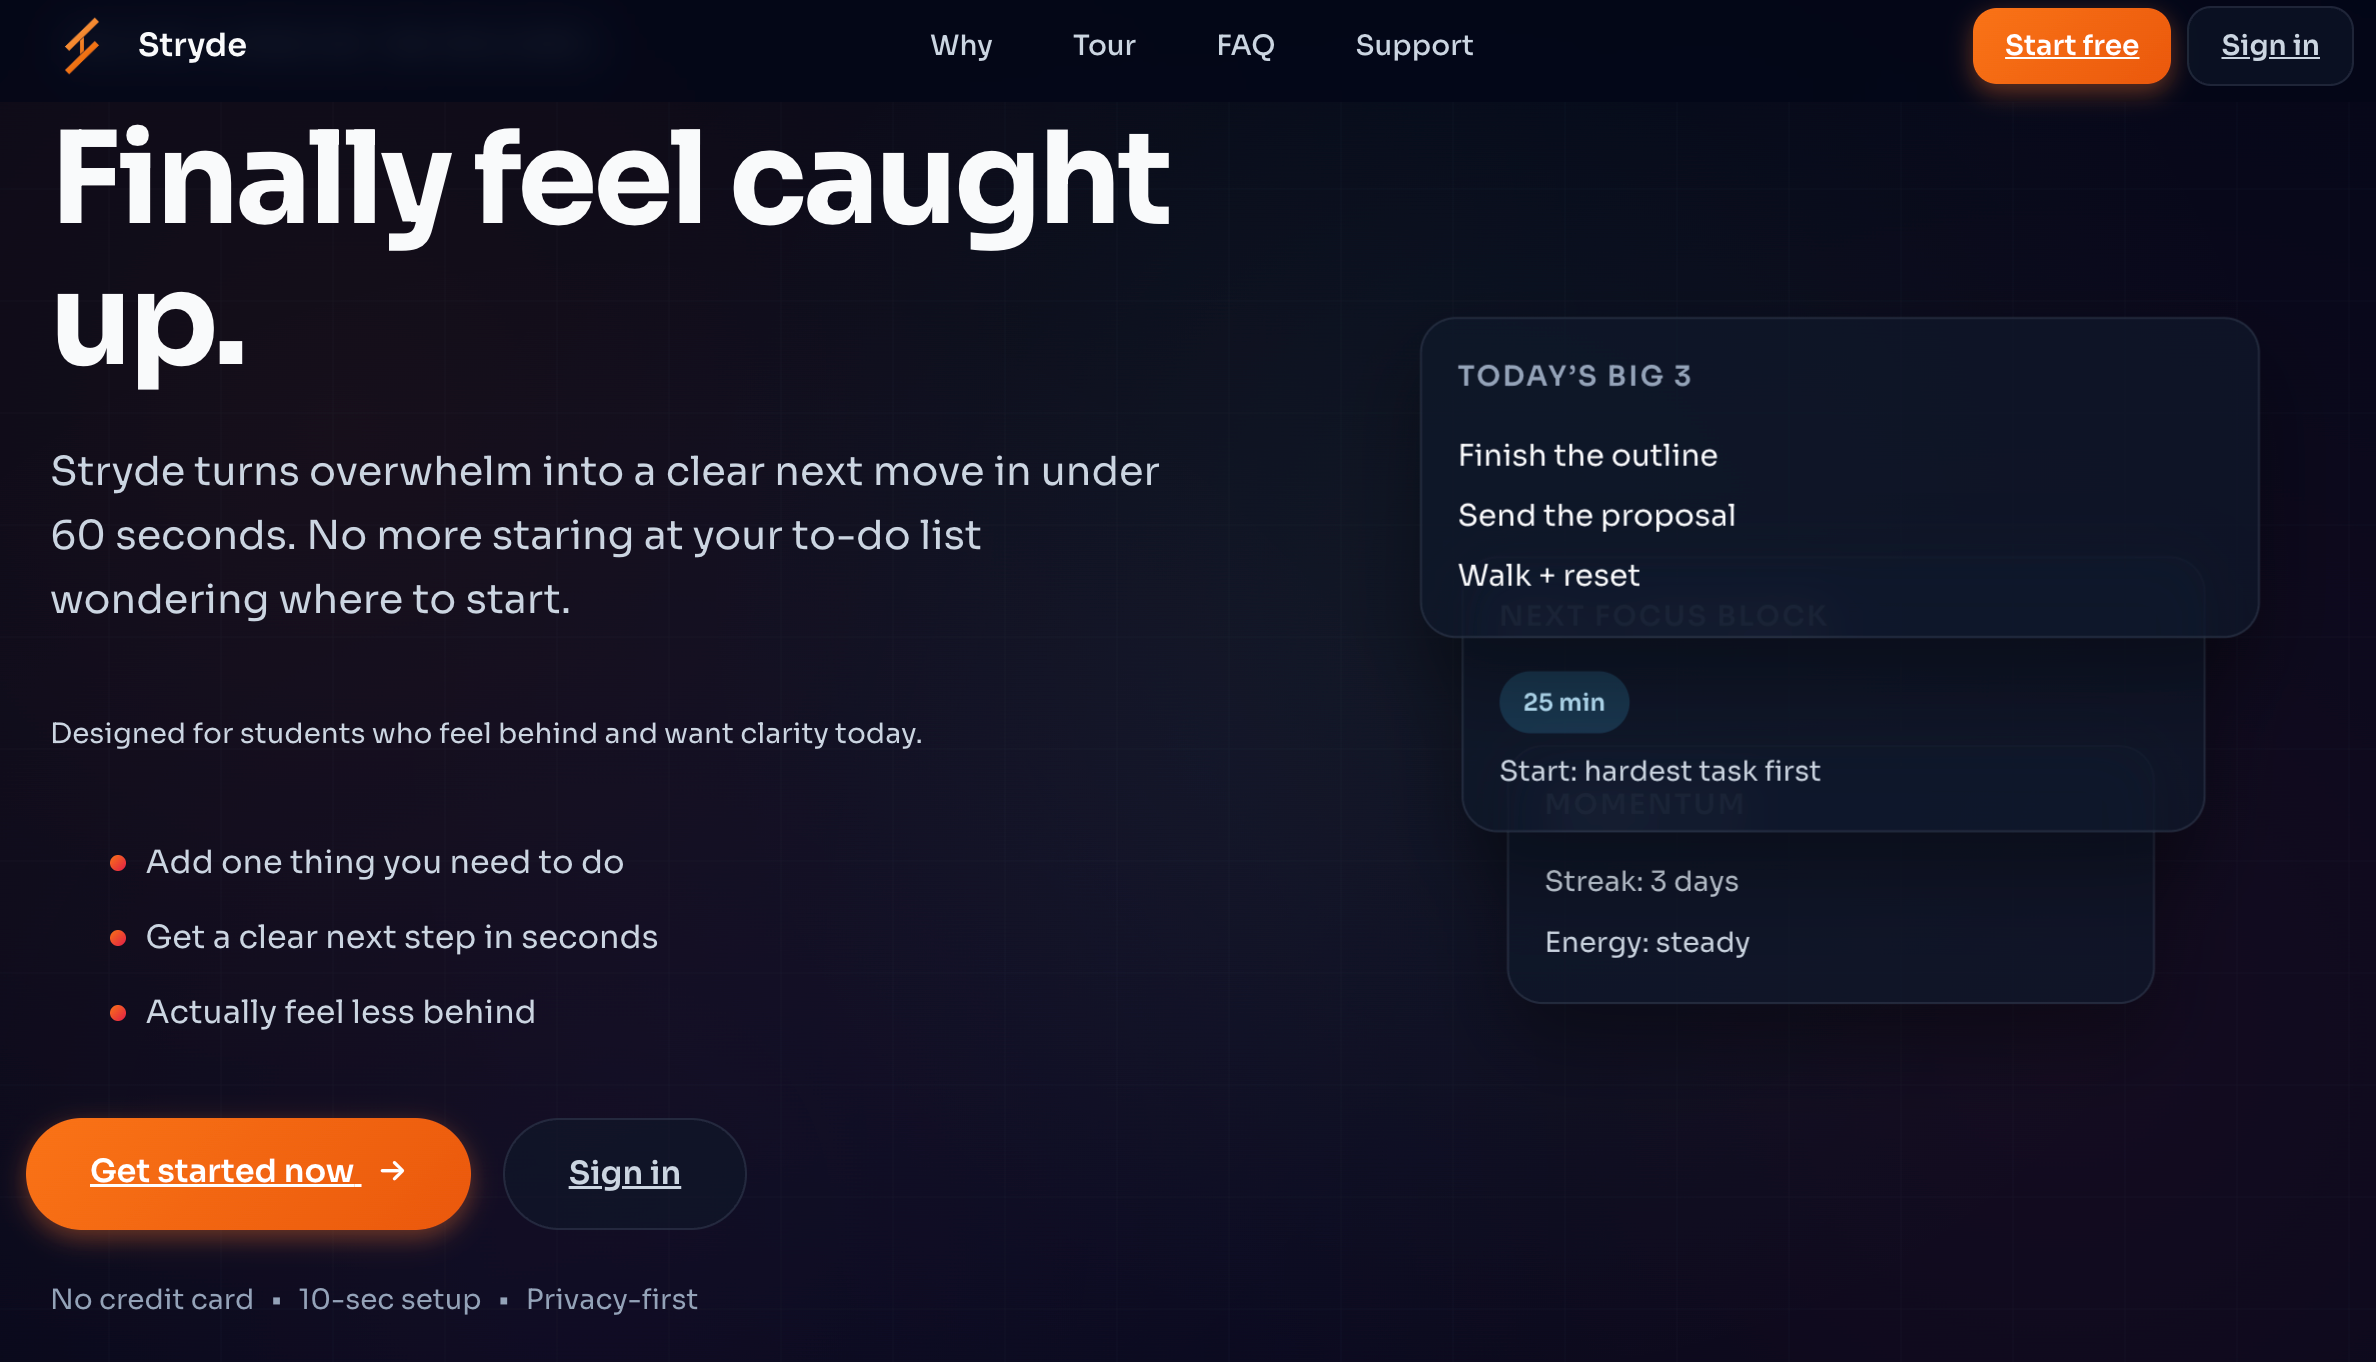Viewport: 2376px width, 1362px height.
Task: Click the Get started now button
Action: [x=248, y=1173]
